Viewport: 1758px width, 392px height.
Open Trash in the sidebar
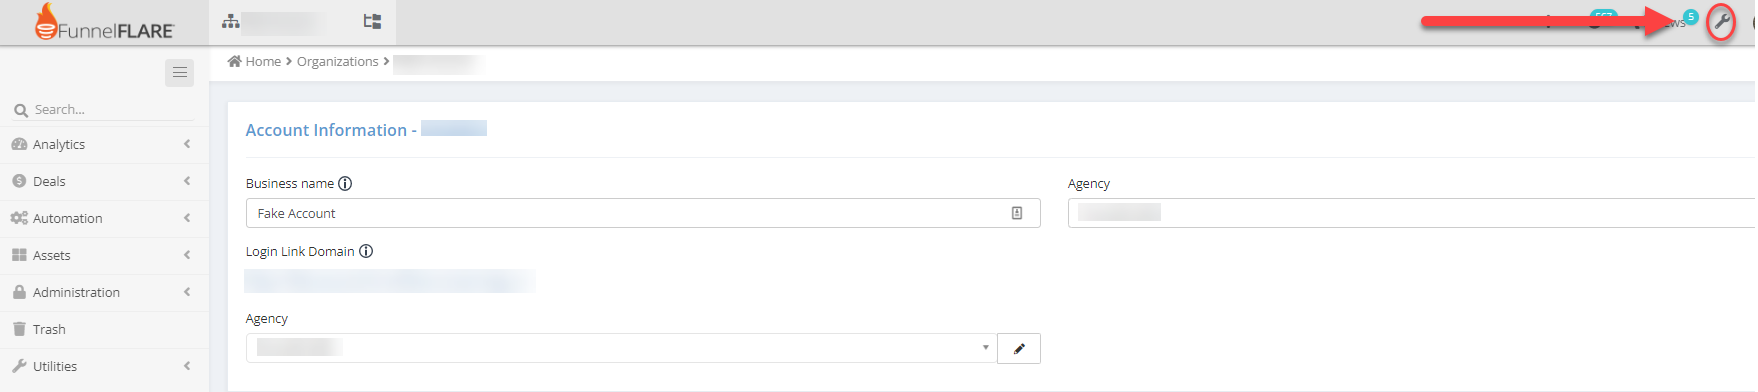[104, 329]
